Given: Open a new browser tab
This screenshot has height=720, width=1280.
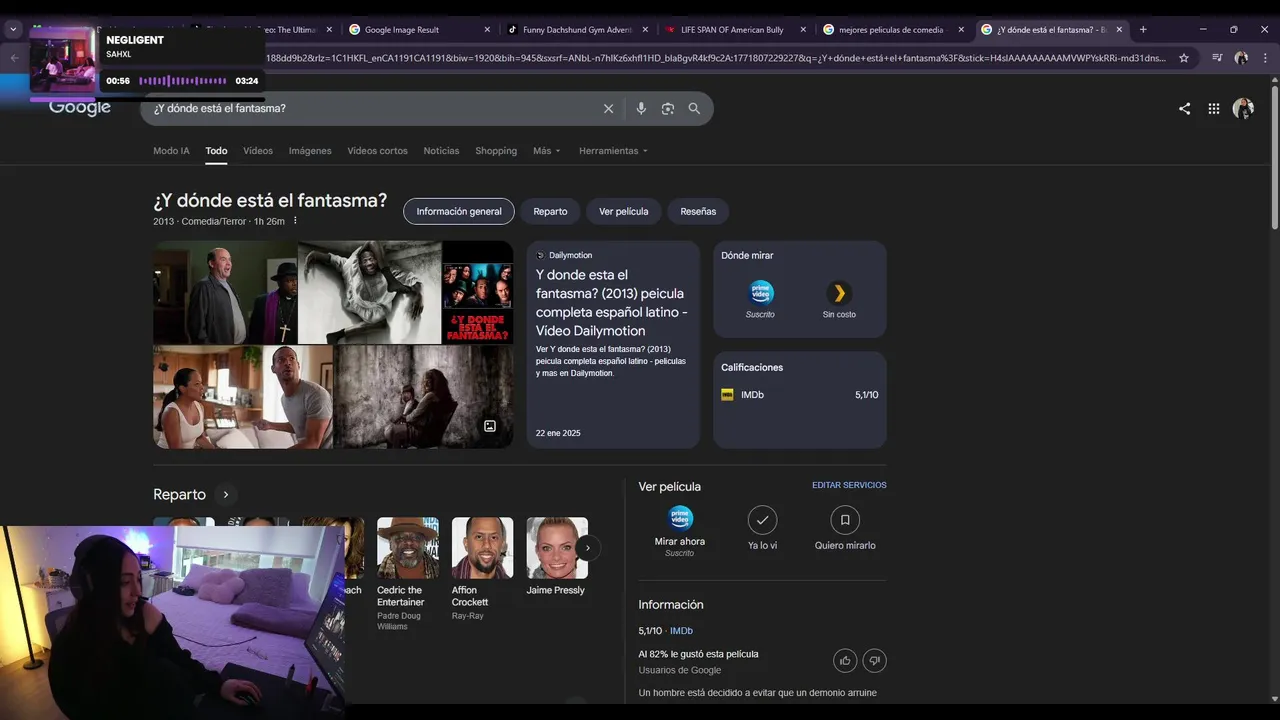Looking at the screenshot, I should [x=1143, y=29].
